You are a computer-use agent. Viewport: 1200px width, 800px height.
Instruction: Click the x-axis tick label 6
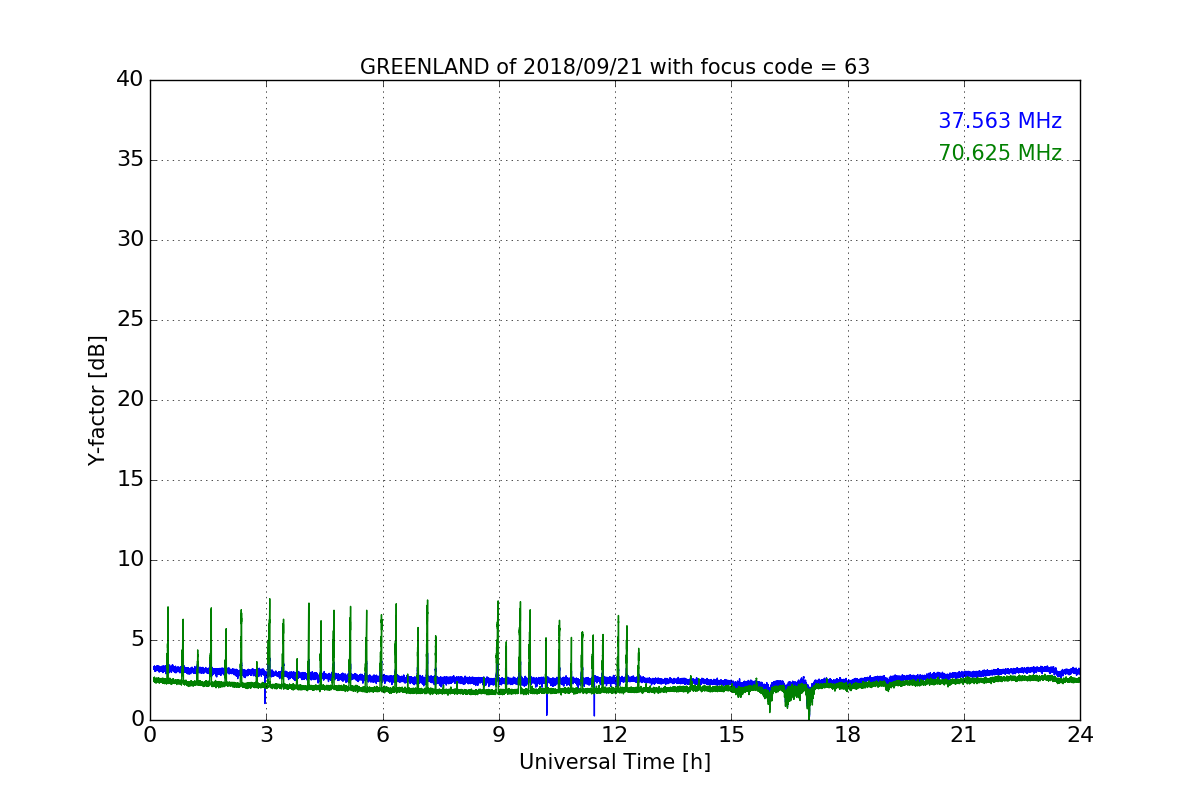[x=382, y=735]
